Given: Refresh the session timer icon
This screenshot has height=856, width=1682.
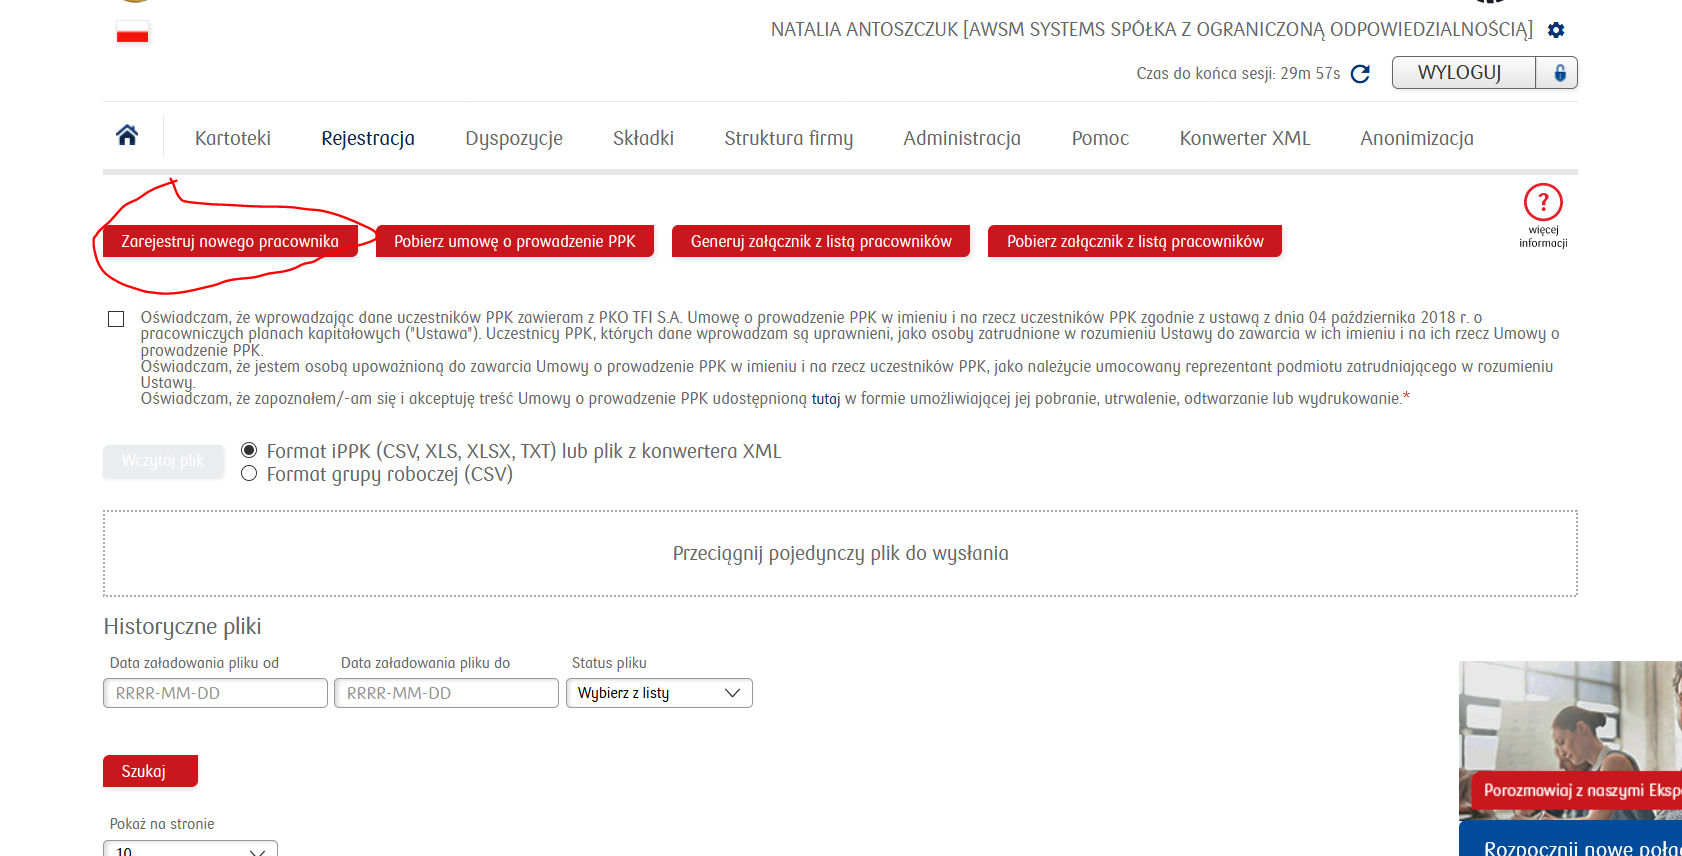Looking at the screenshot, I should tap(1360, 74).
